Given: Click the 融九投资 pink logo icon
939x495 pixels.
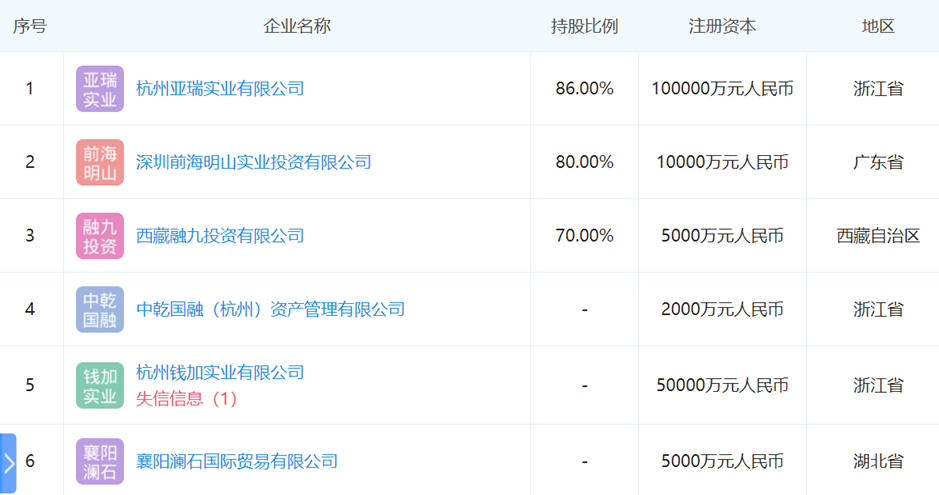Looking at the screenshot, I should click(x=100, y=236).
